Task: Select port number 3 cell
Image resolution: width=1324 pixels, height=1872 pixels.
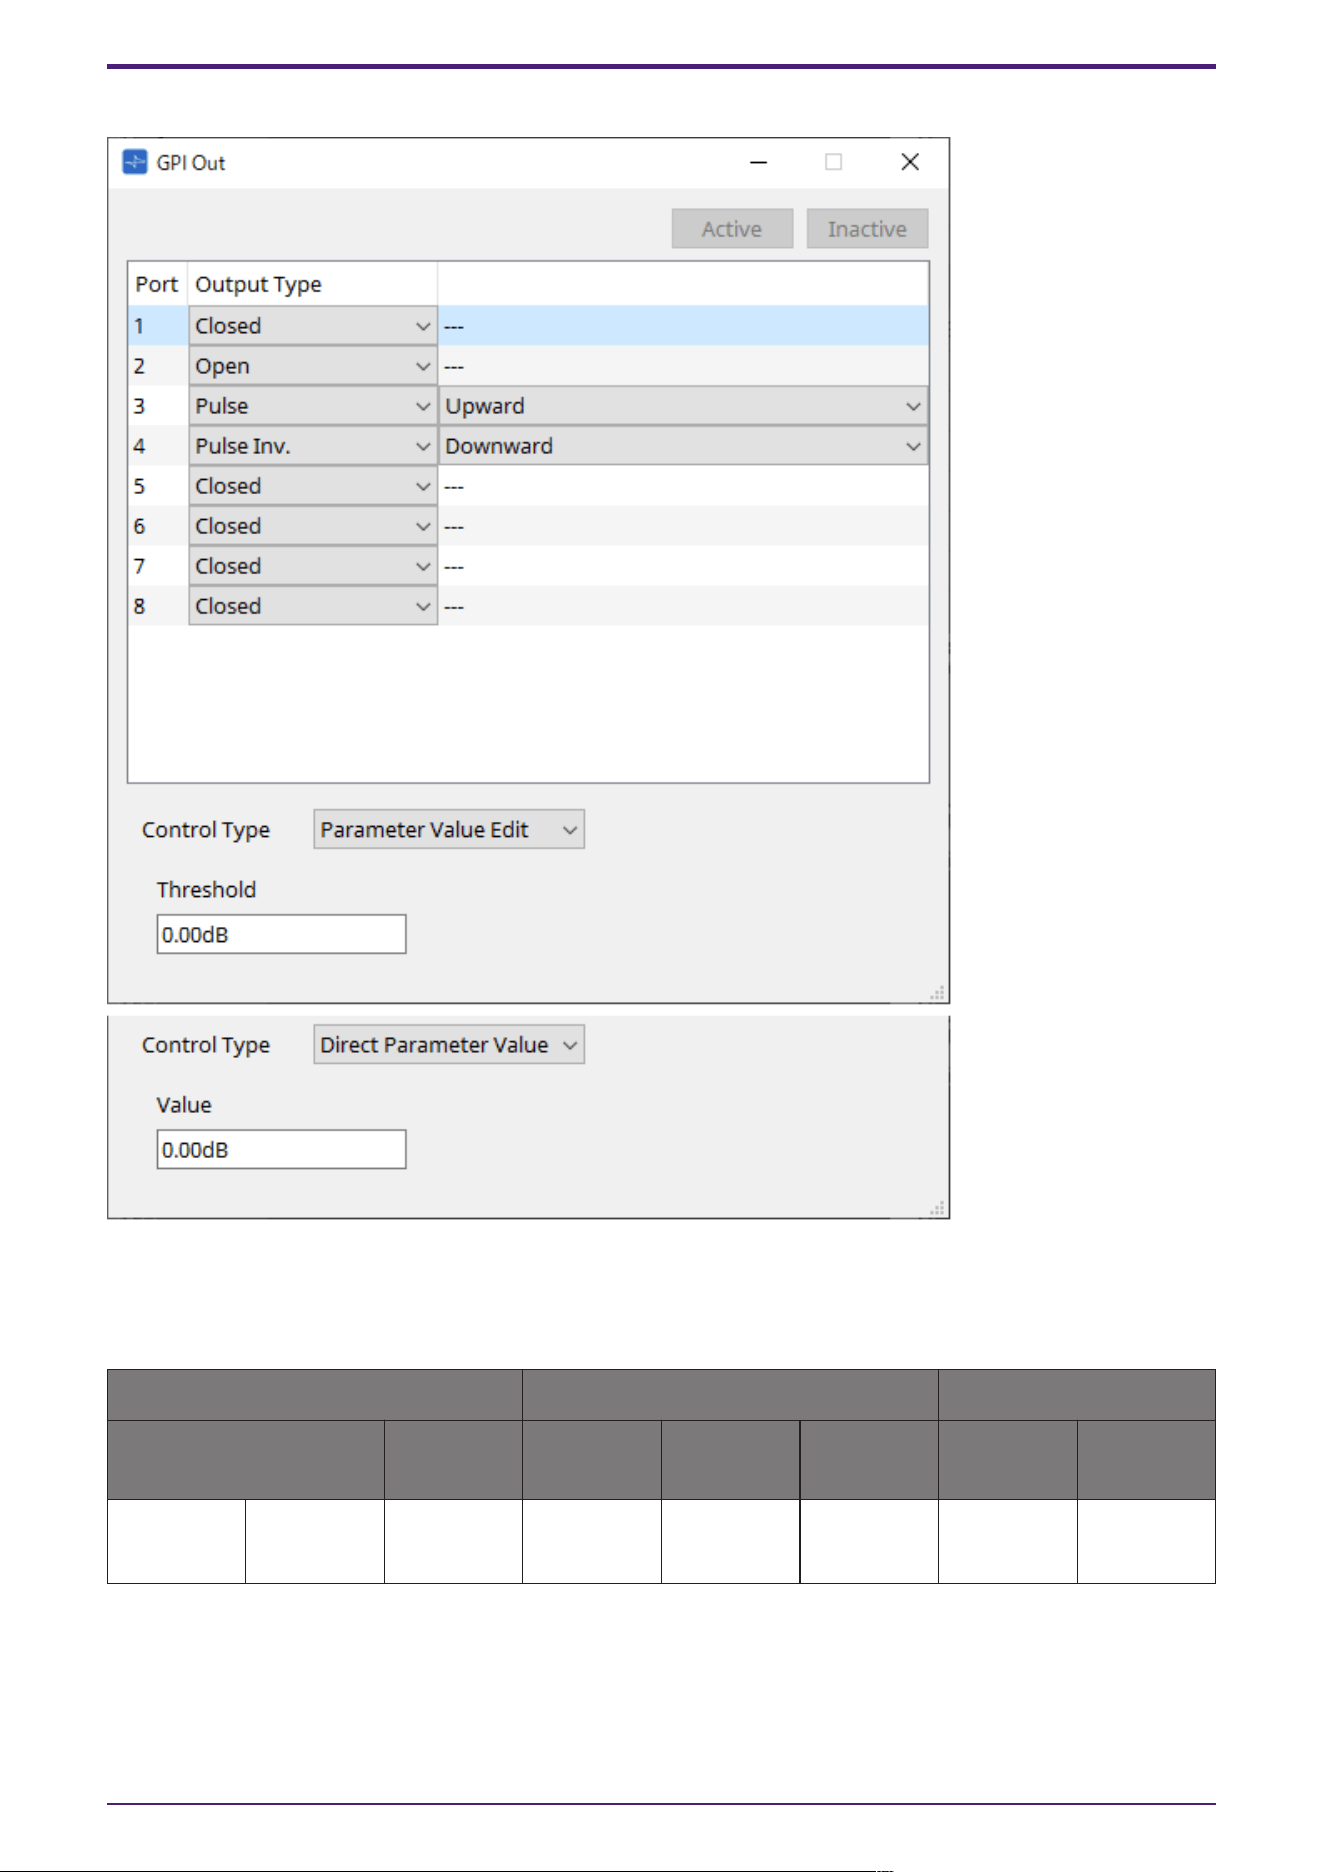Action: click(x=158, y=406)
